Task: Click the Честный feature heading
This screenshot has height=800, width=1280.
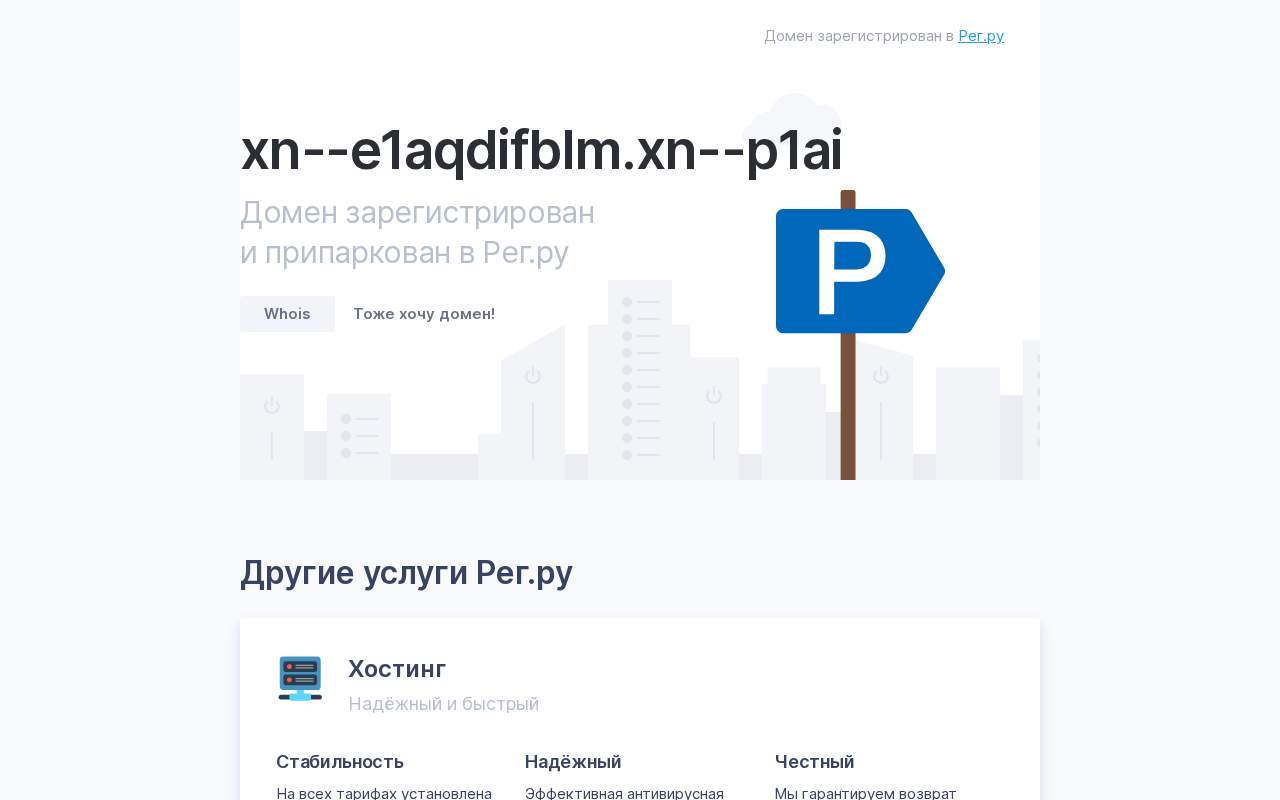Action: pos(814,762)
